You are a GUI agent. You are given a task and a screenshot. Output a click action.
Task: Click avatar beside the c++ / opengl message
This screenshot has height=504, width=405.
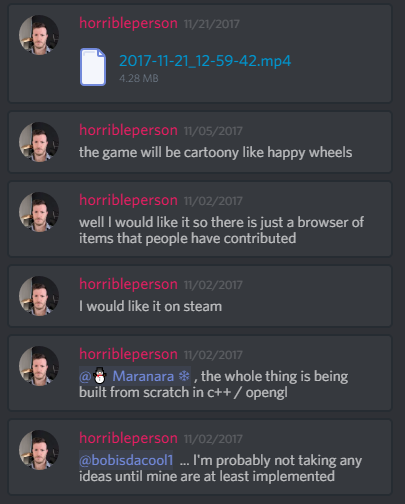pyautogui.click(x=39, y=366)
